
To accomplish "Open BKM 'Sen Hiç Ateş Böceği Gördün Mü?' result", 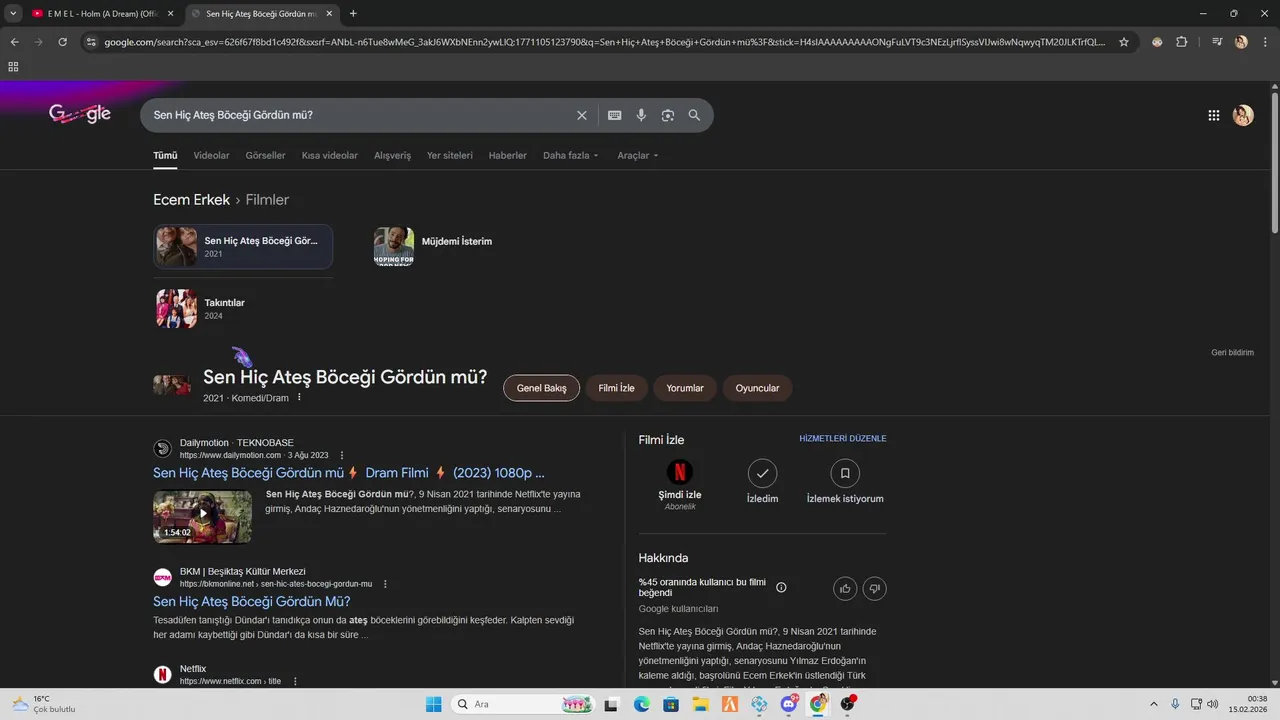I will 252,601.
